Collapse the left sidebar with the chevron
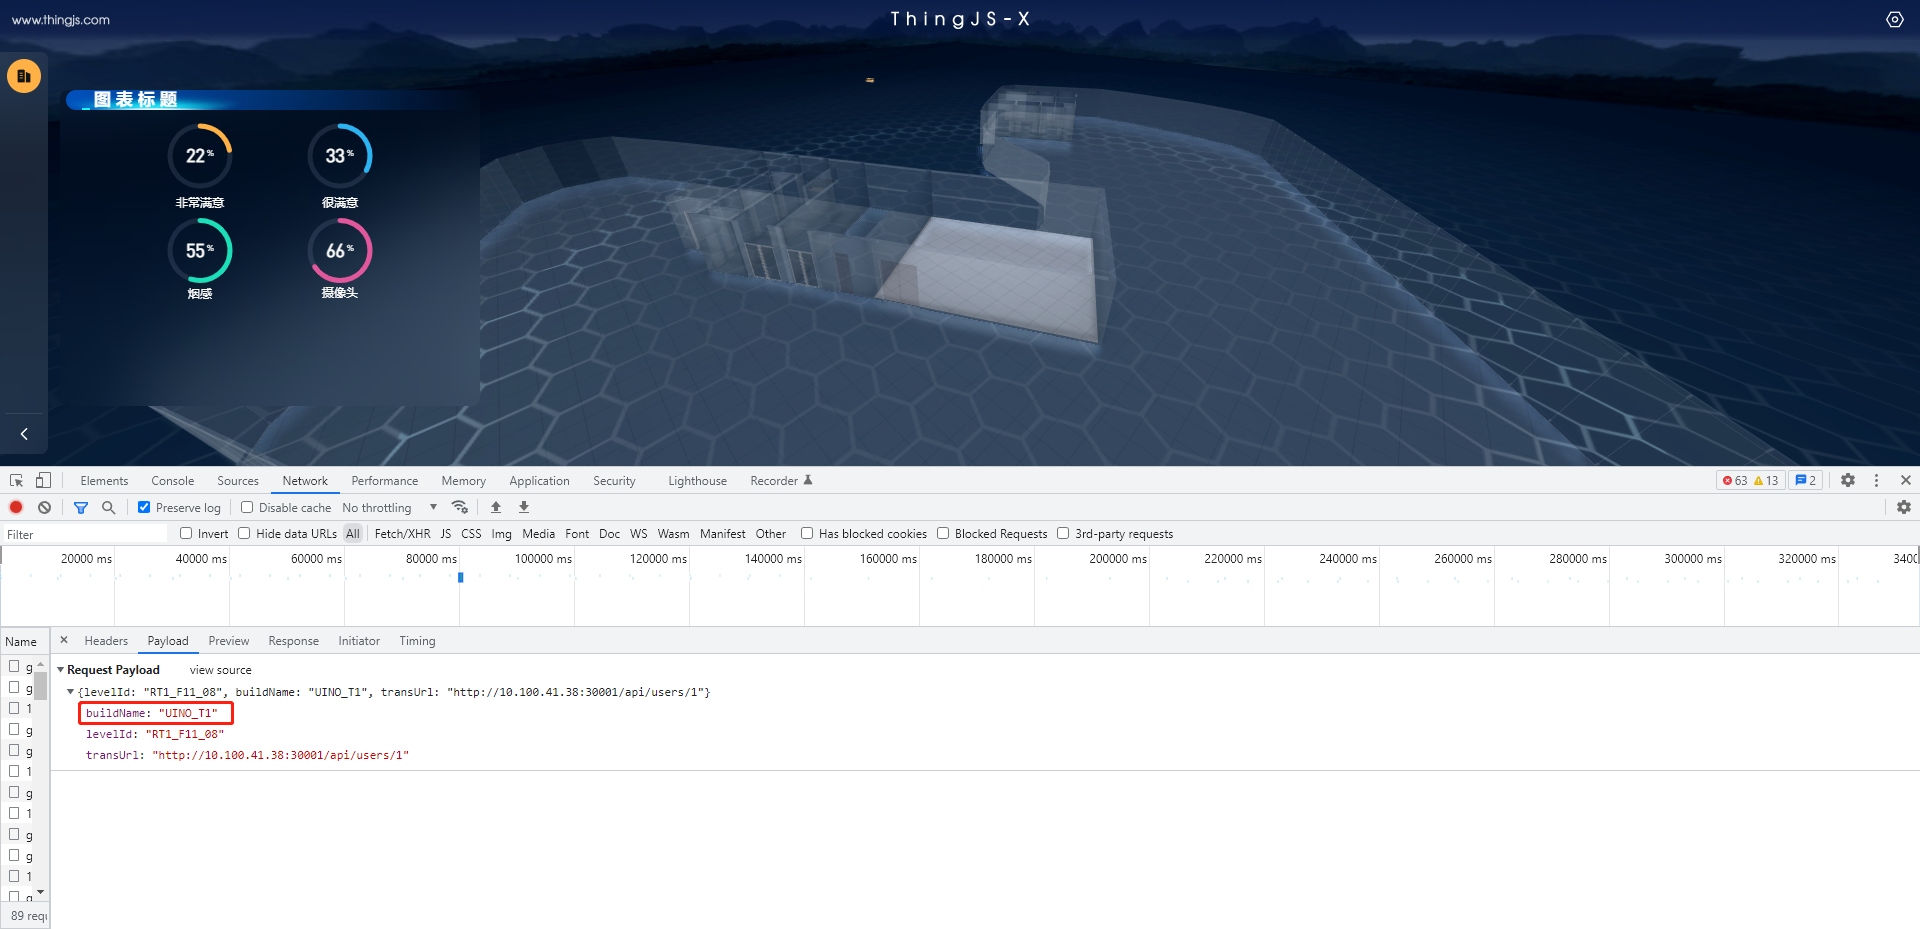The image size is (1920, 929). (x=24, y=434)
